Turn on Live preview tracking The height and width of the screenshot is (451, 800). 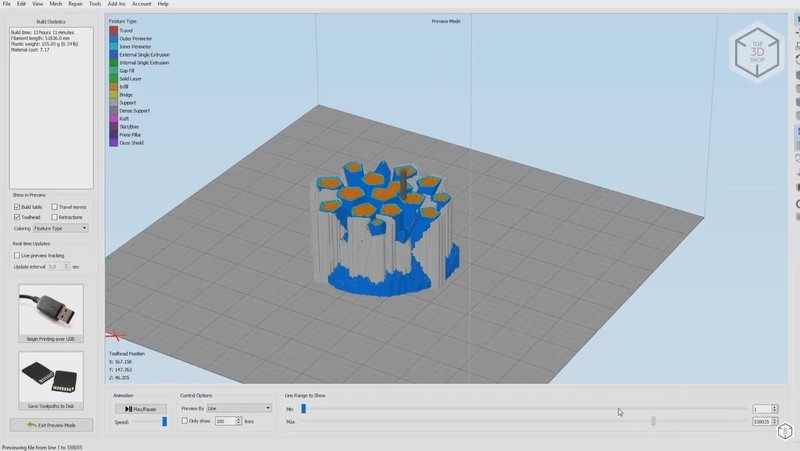[17, 256]
